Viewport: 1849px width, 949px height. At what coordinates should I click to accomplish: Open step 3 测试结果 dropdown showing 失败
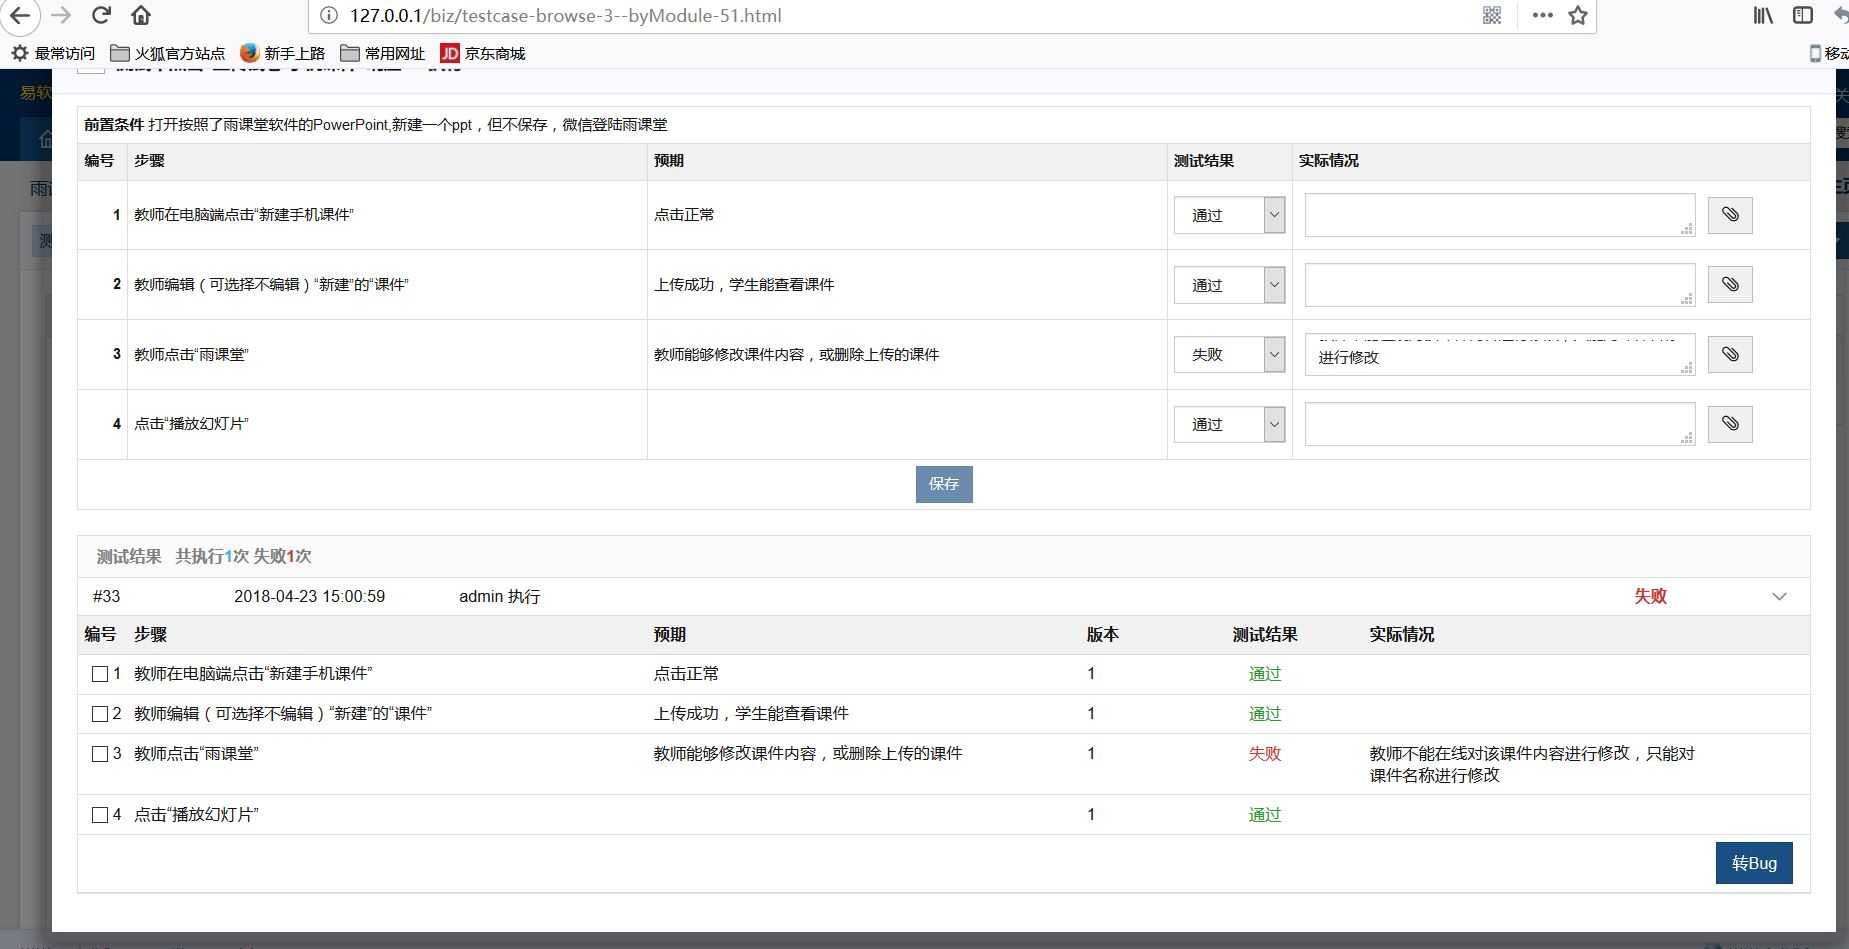click(1229, 354)
